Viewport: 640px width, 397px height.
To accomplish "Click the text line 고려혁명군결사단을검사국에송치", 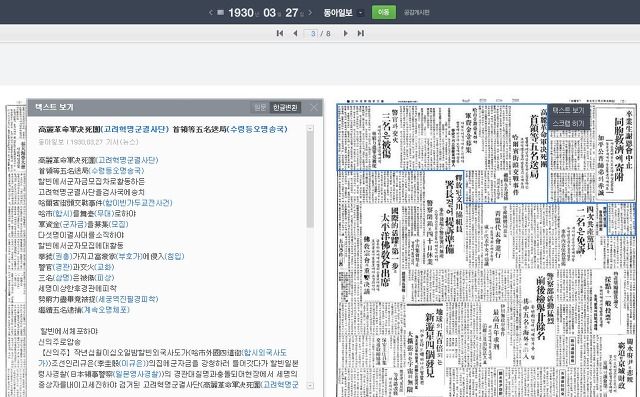I will [x=91, y=192].
